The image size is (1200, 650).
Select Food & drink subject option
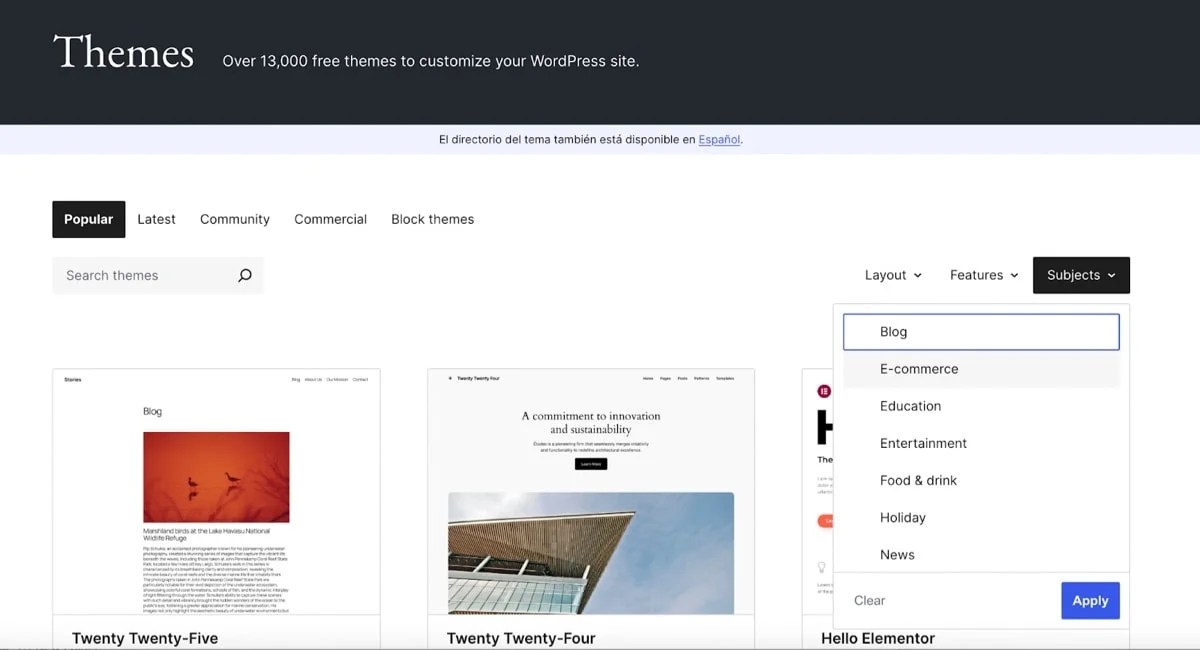click(981, 480)
